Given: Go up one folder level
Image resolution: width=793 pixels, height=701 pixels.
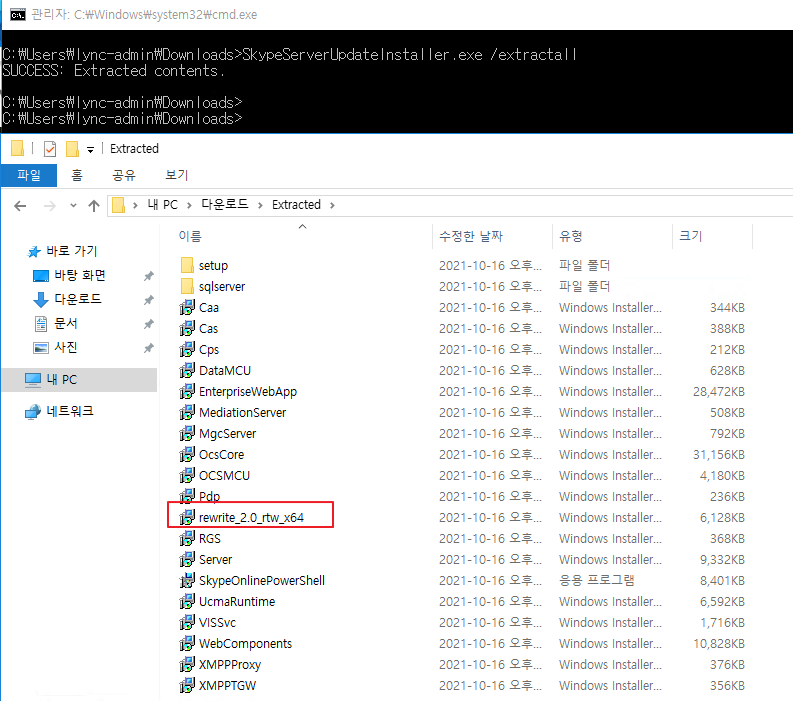Looking at the screenshot, I should click(94, 206).
